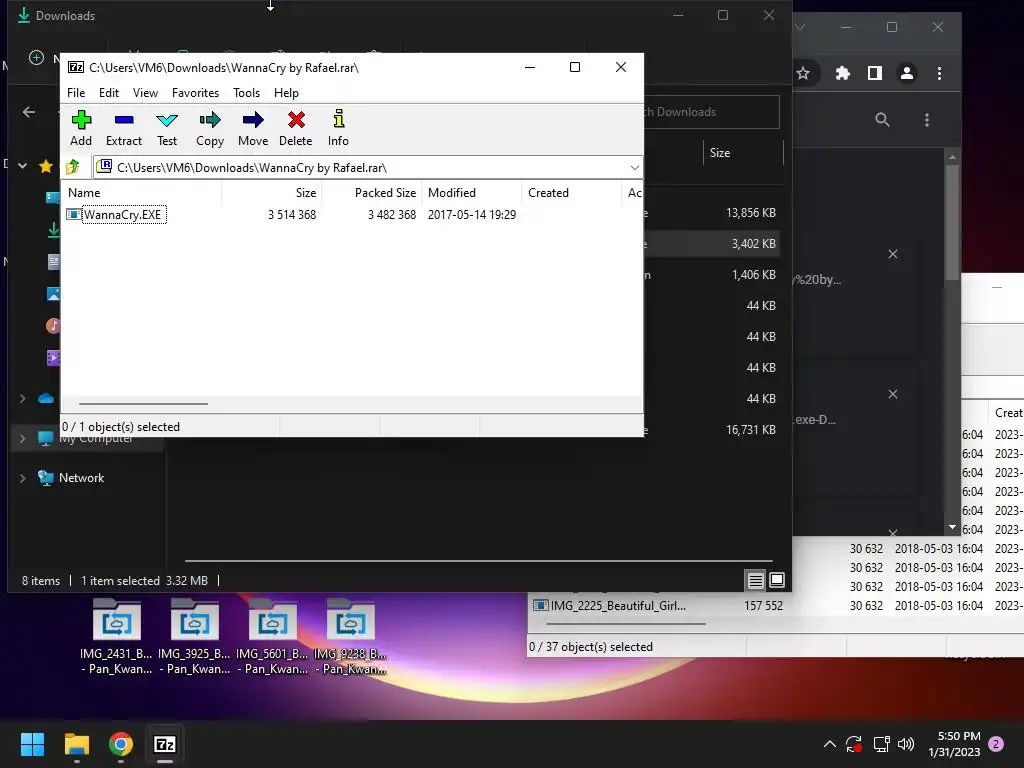Select the 16,731 KB file row

point(714,430)
